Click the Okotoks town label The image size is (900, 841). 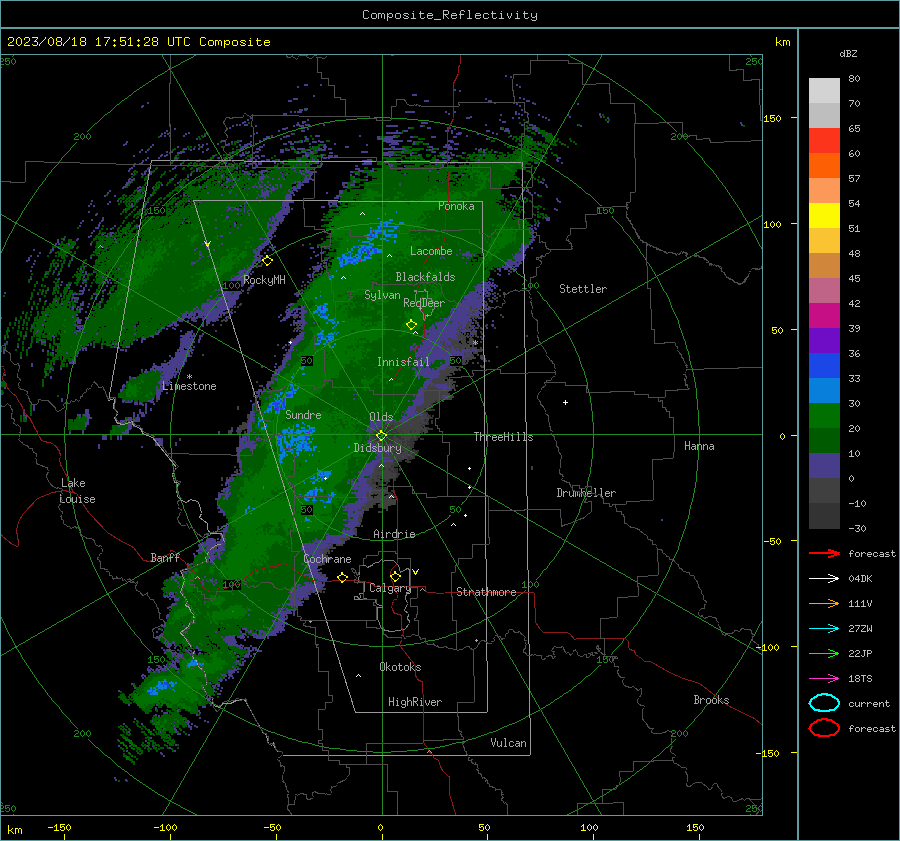[400, 667]
